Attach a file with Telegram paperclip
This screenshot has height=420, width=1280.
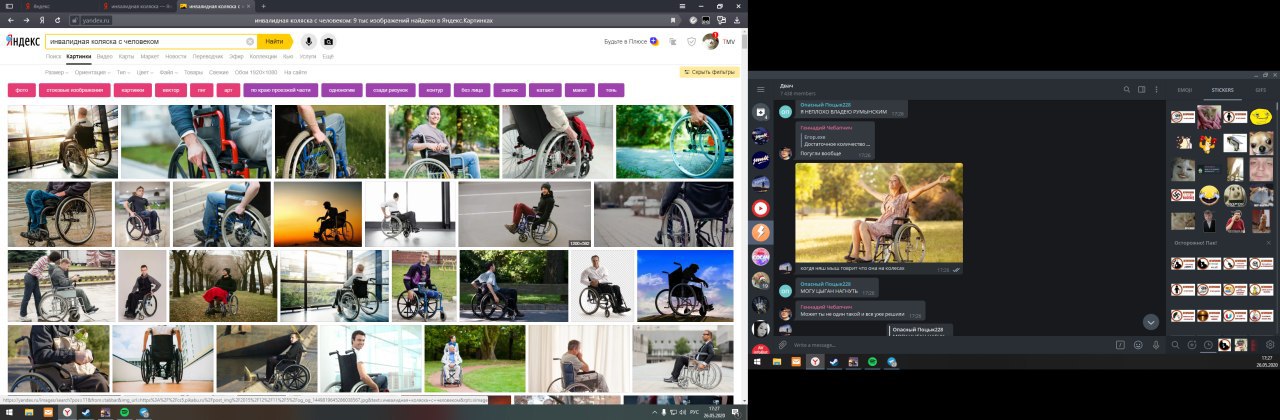(x=784, y=345)
